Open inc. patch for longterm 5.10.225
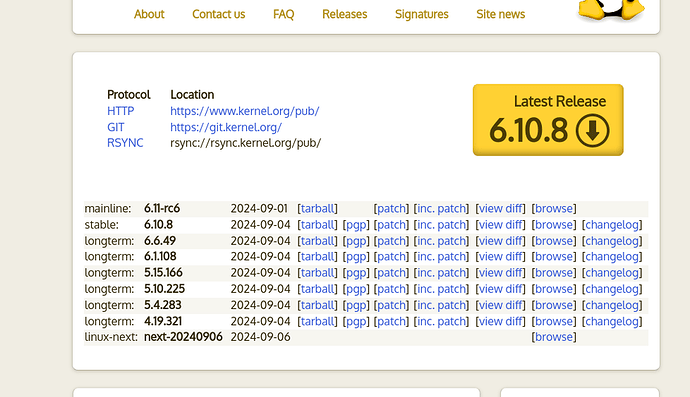The width and height of the screenshot is (690, 397). click(441, 289)
